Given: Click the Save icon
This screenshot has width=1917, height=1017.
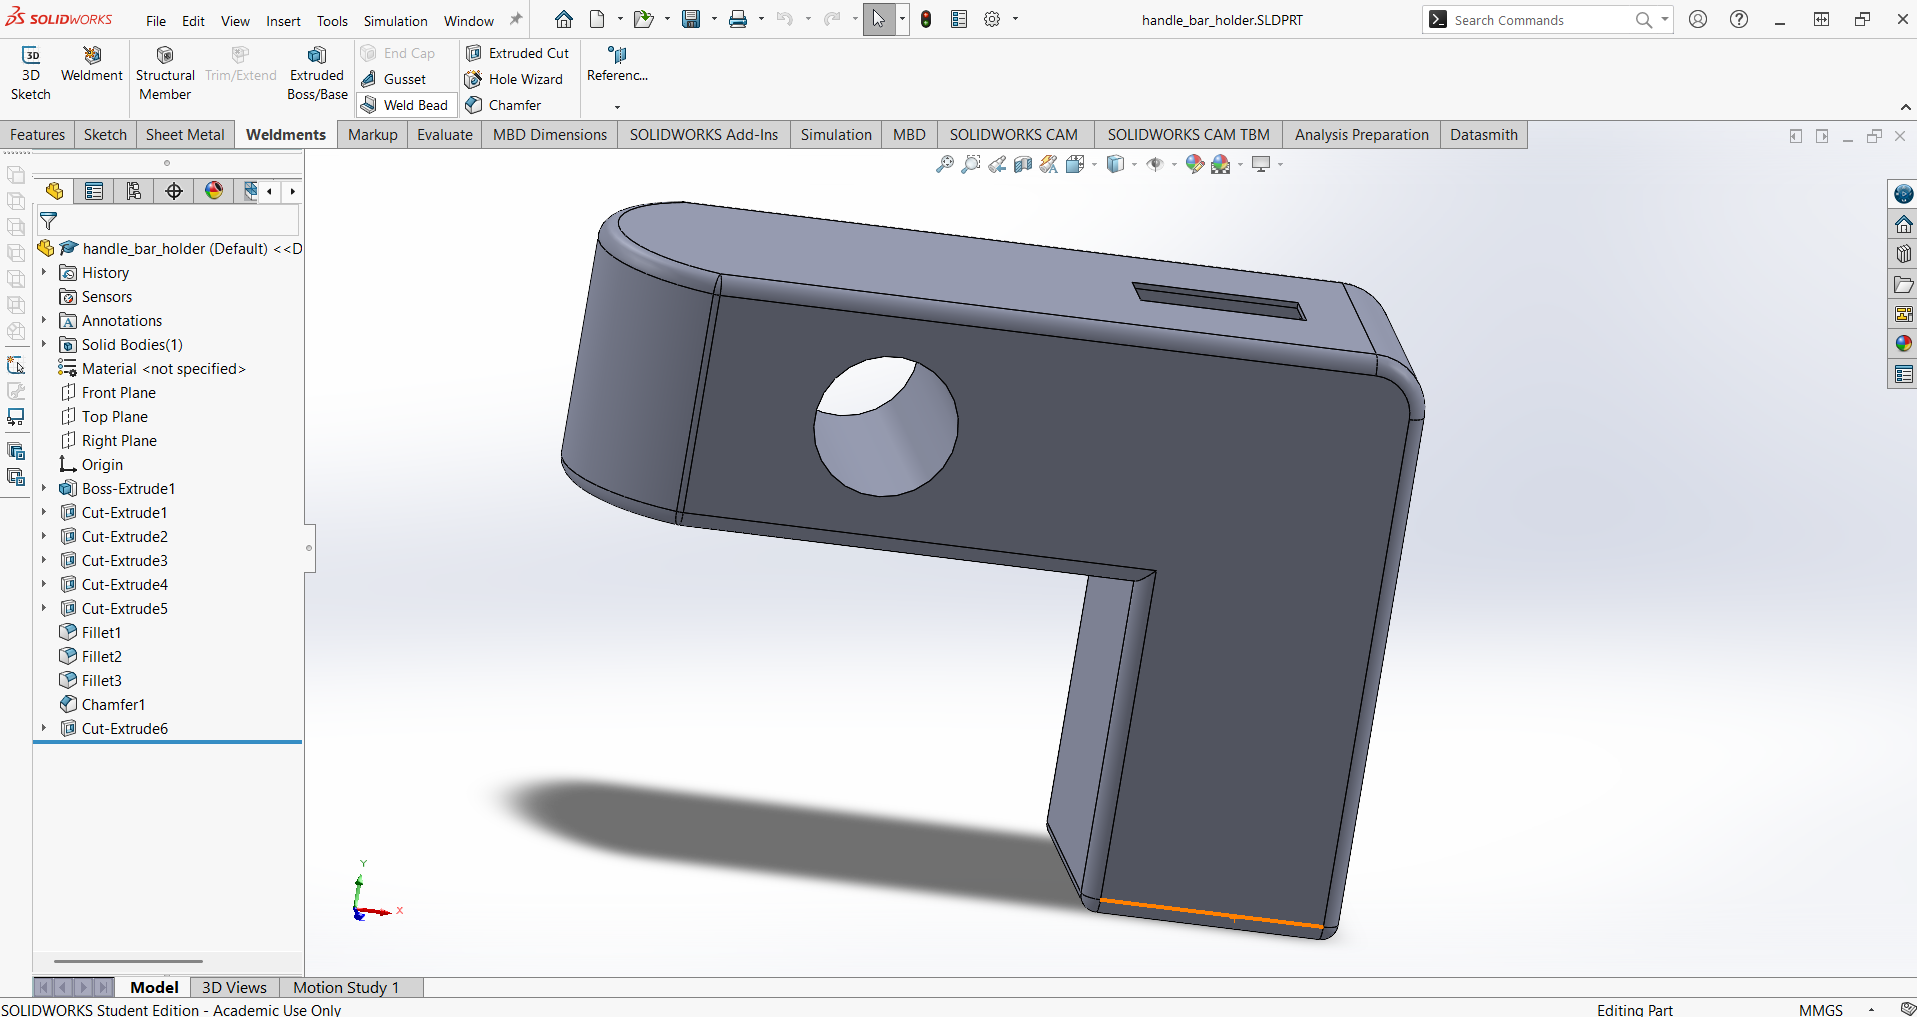Looking at the screenshot, I should tap(691, 19).
